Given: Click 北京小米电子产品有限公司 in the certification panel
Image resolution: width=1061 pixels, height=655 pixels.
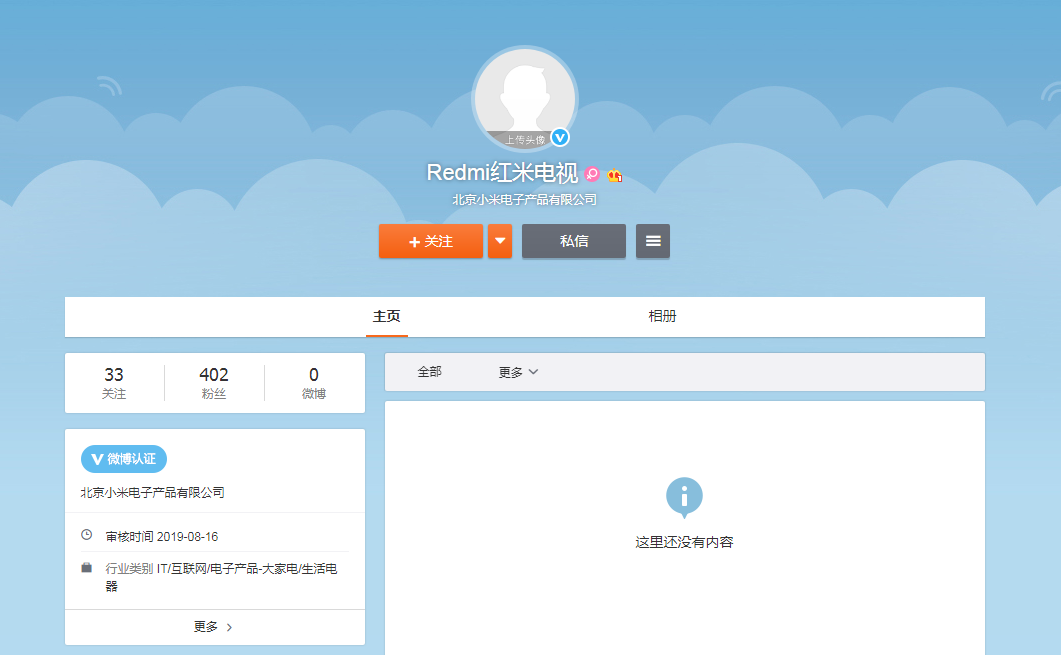Looking at the screenshot, I should 152,493.
